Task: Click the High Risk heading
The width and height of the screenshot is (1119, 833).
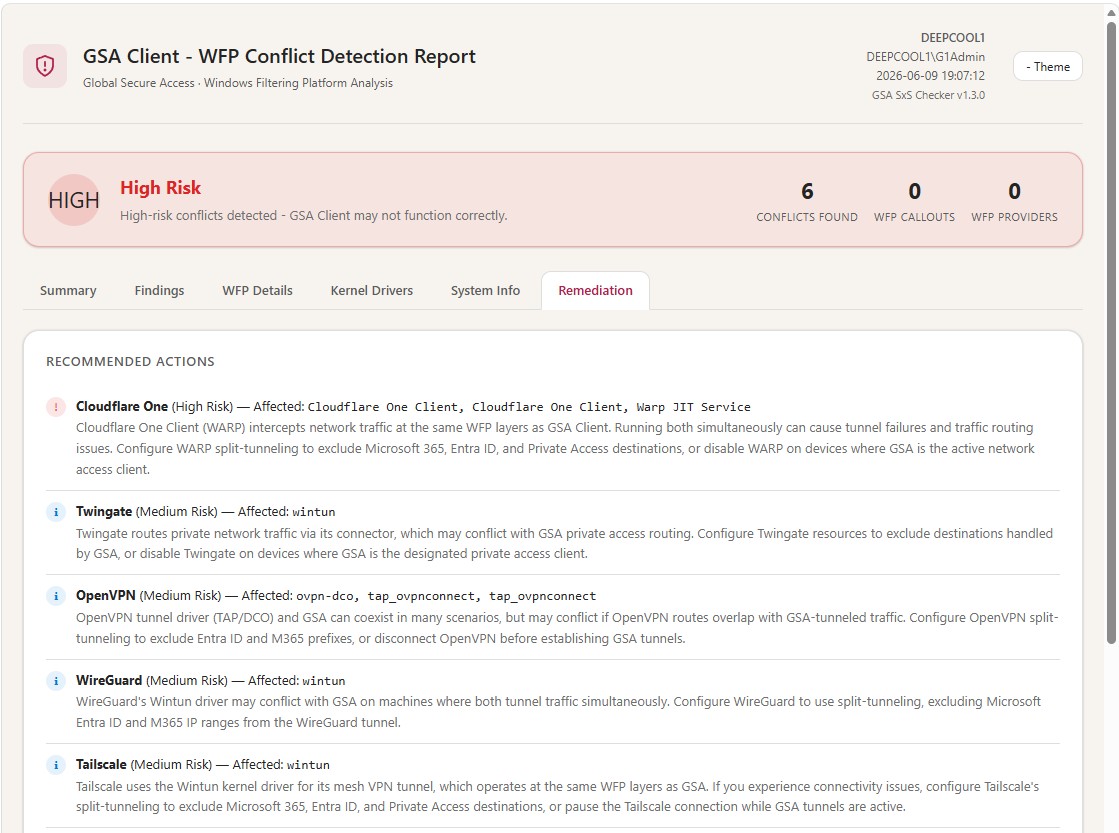Action: tap(161, 188)
